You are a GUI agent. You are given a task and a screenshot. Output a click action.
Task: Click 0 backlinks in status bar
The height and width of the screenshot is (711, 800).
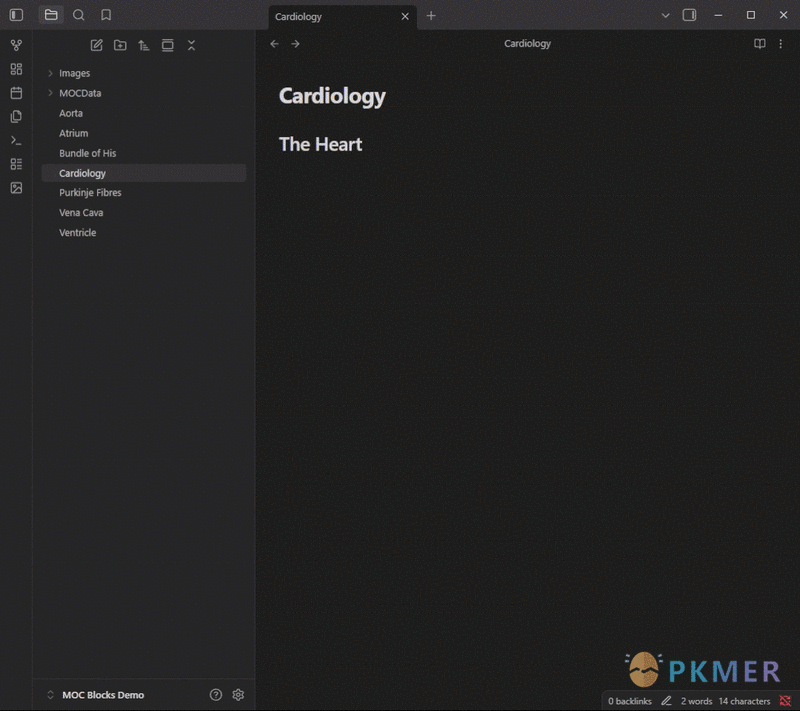pos(630,701)
